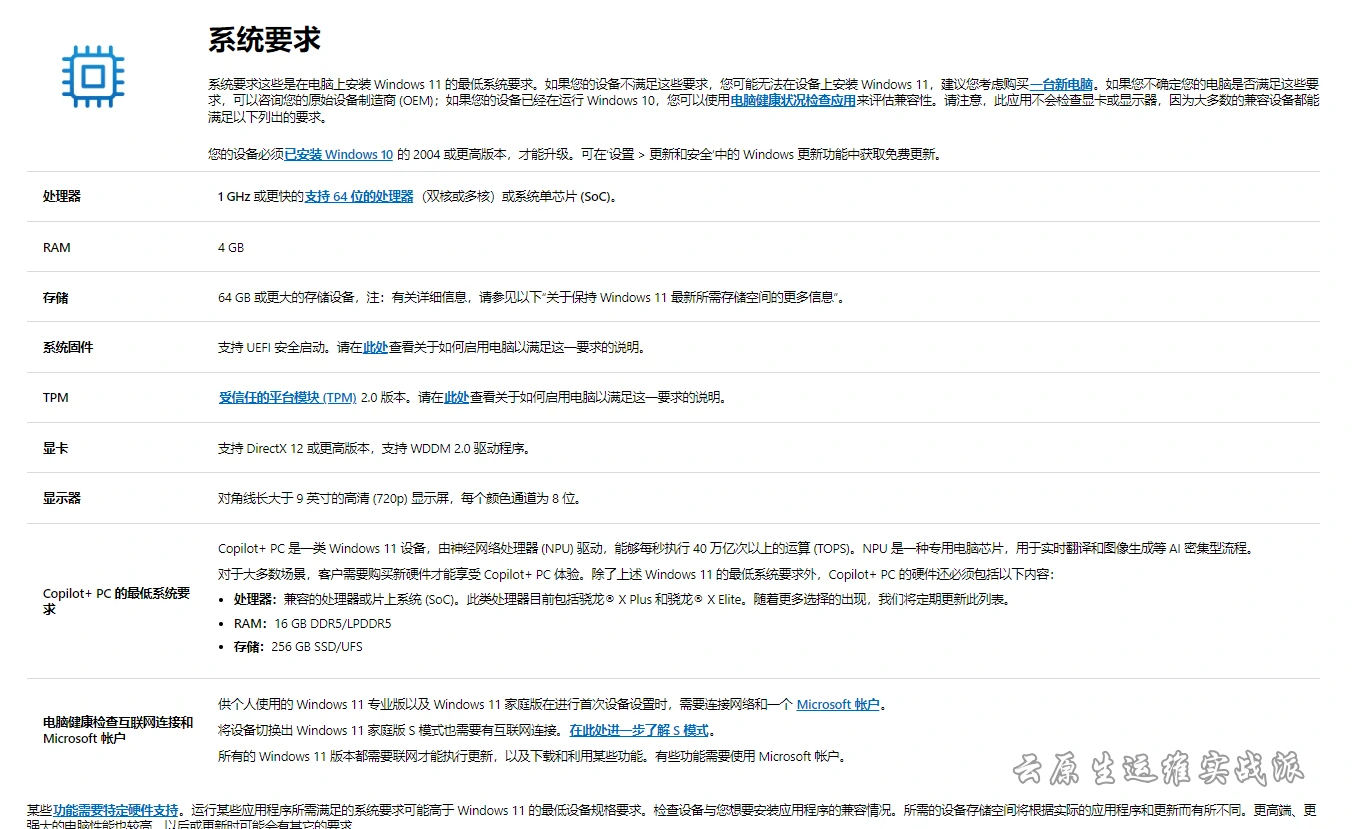Click the 显卡 row label
The height and width of the screenshot is (829, 1359).
click(56, 448)
